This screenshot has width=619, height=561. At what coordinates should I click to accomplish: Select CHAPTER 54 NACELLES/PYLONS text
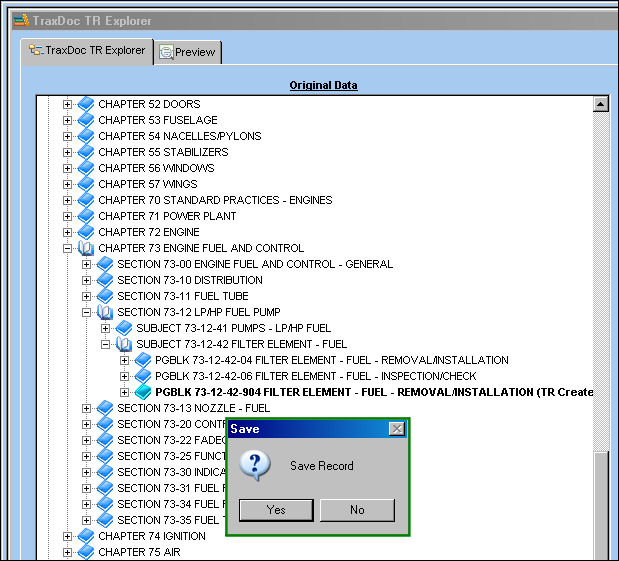[180, 136]
